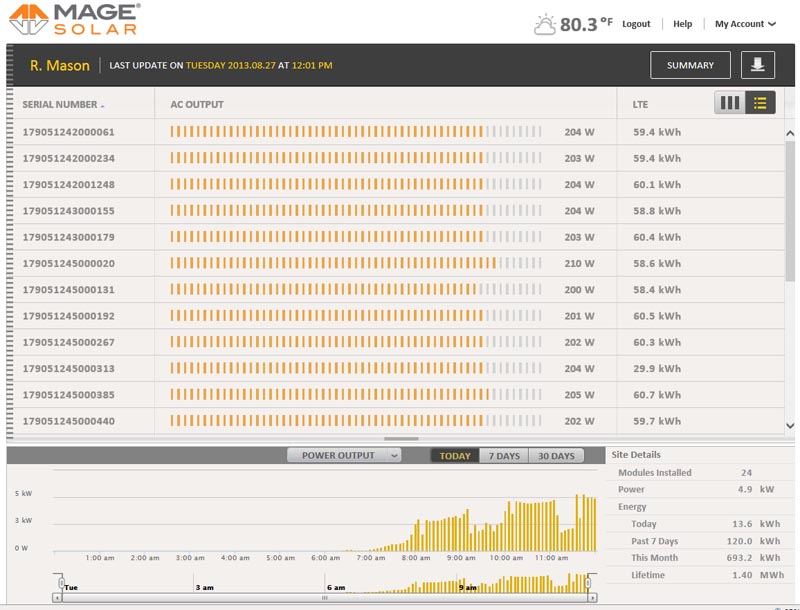This screenshot has height=610, width=800.
Task: Click the download data icon button
Action: point(757,65)
